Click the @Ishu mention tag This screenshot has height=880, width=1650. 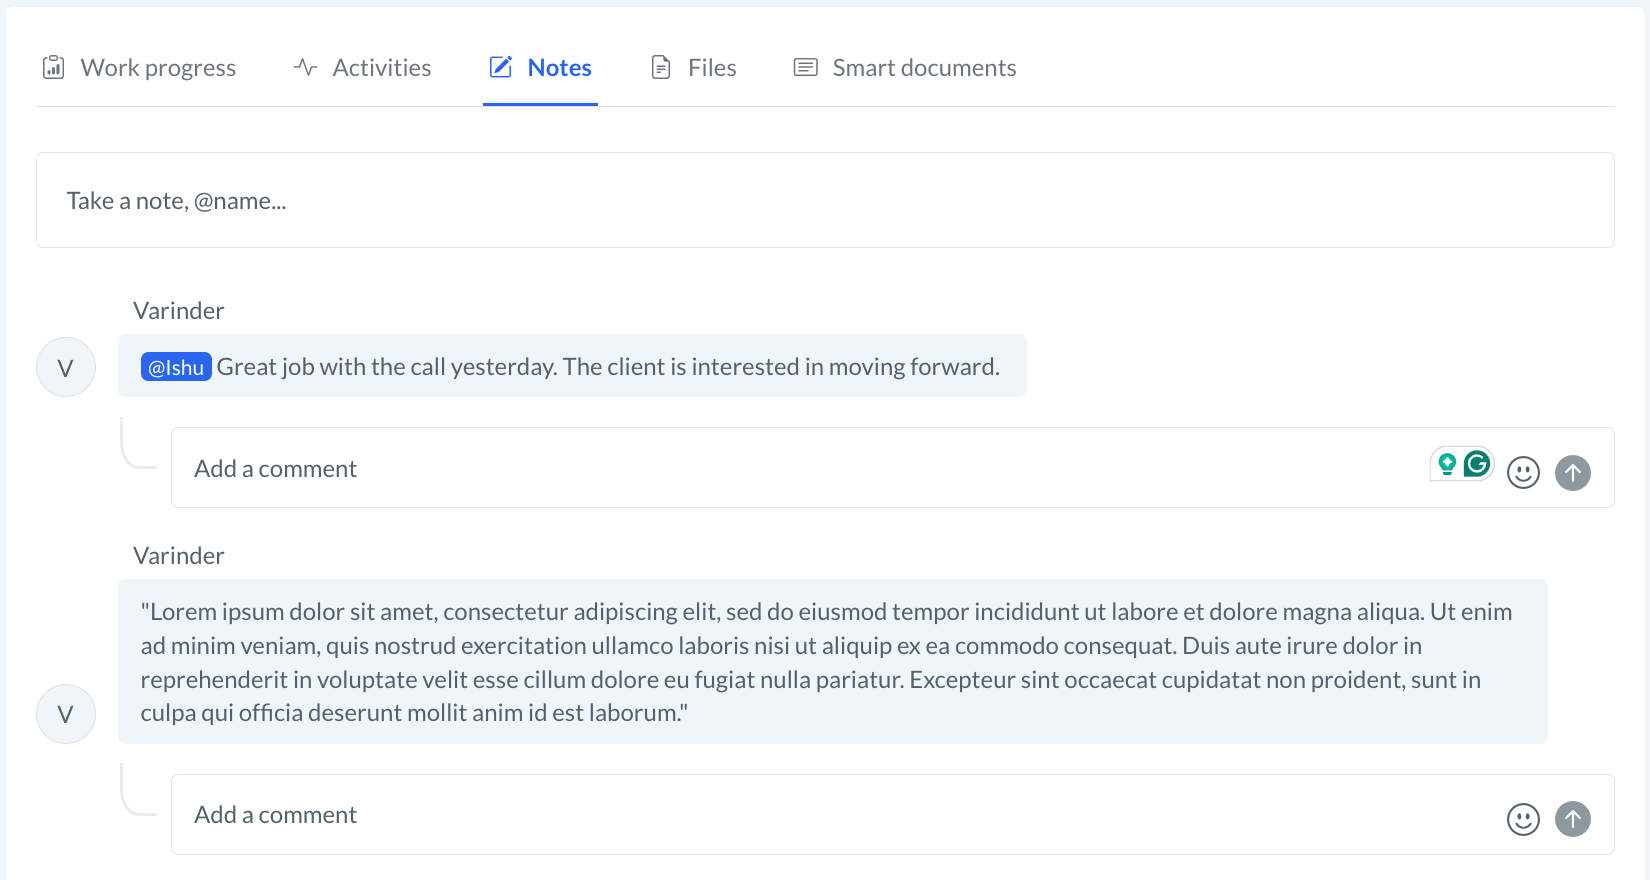(x=176, y=367)
